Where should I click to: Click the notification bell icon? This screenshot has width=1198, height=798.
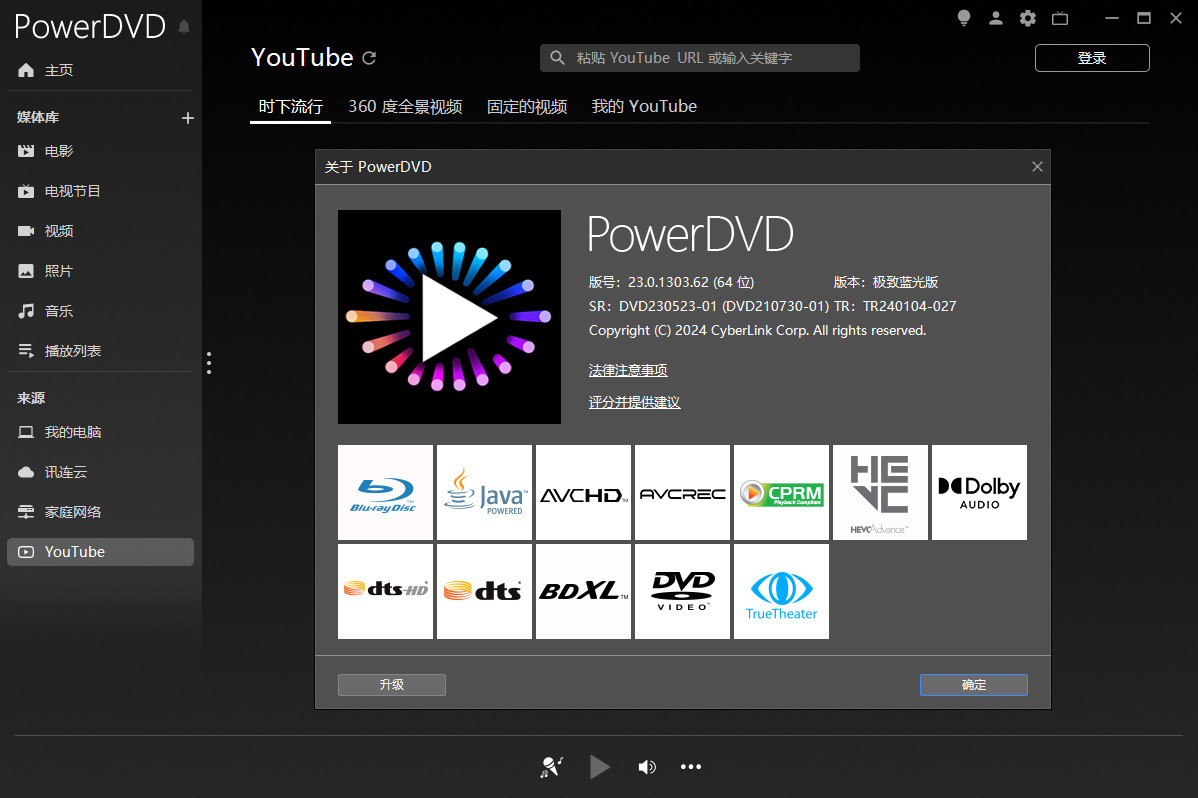[184, 27]
